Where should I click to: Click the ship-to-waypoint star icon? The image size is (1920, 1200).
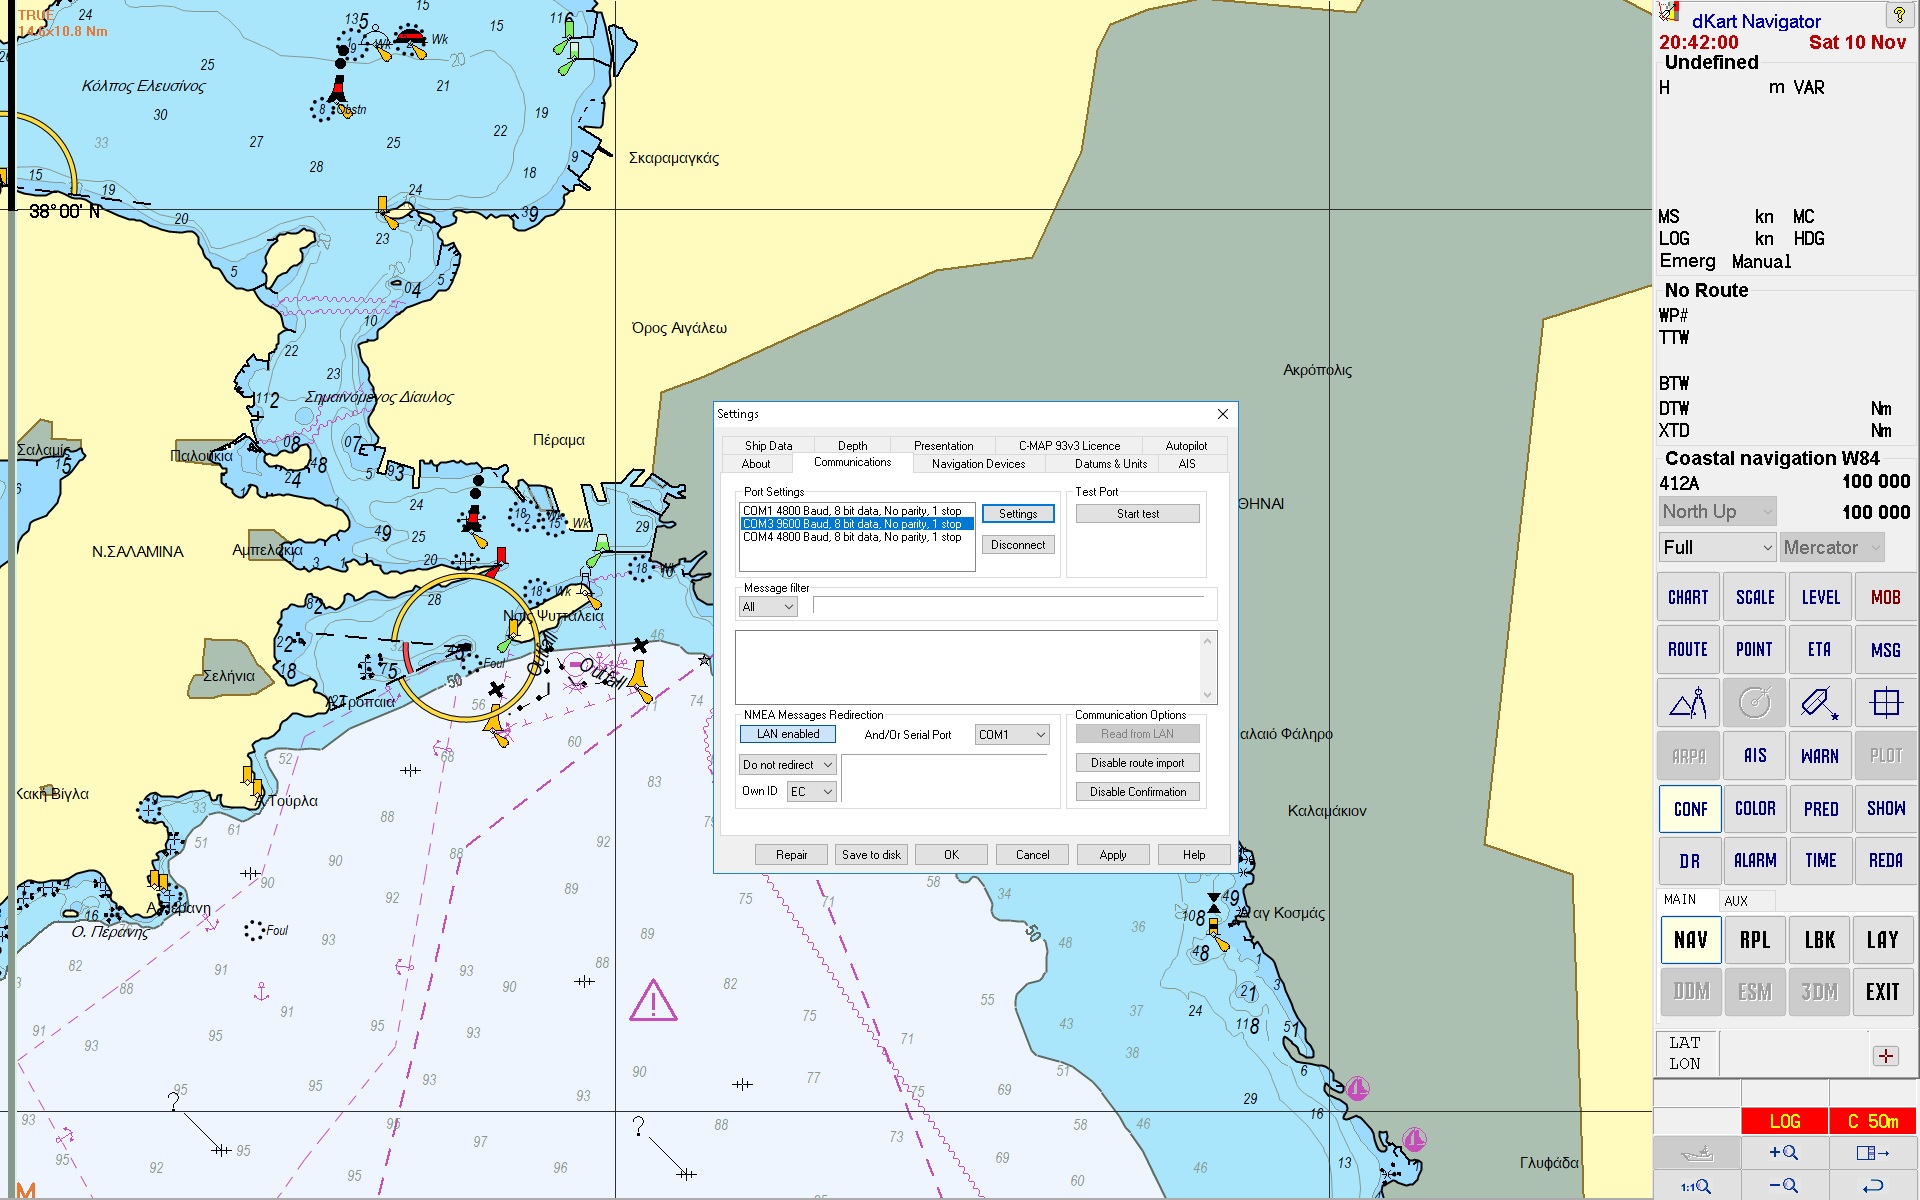1820,703
